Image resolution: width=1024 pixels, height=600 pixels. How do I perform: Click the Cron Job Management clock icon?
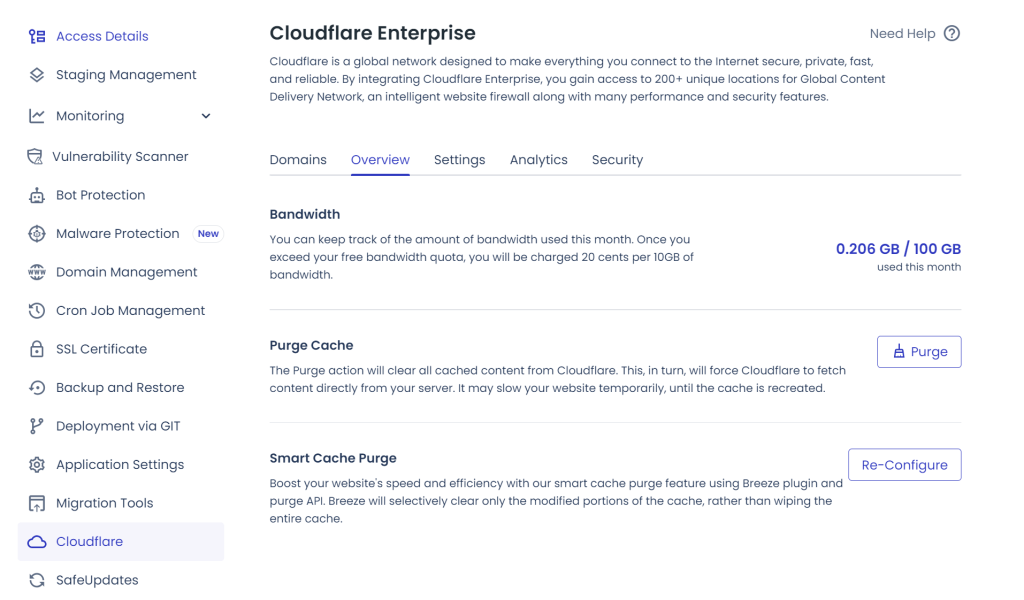[x=37, y=311]
